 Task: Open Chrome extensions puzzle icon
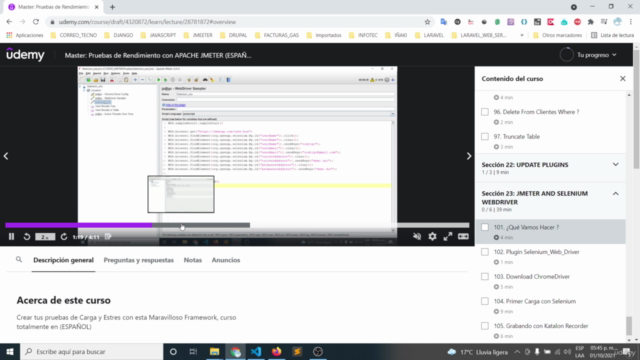591,22
